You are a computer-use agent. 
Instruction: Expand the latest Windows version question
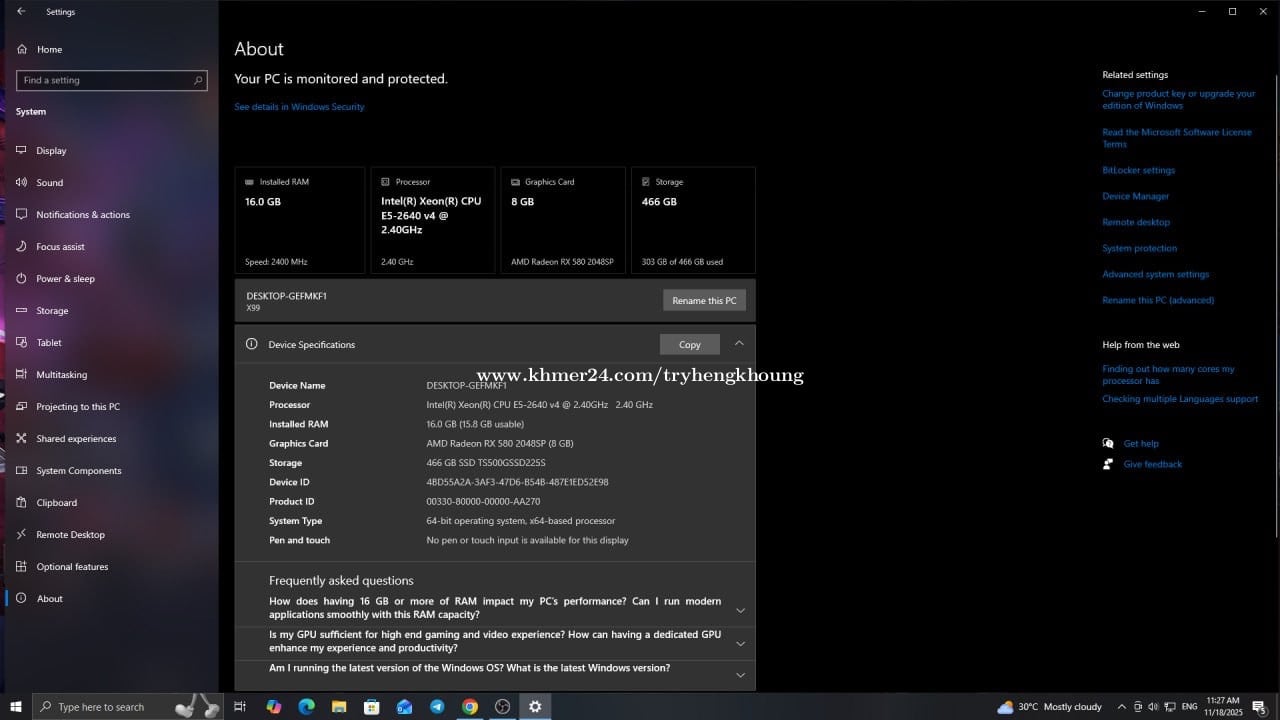pos(740,675)
